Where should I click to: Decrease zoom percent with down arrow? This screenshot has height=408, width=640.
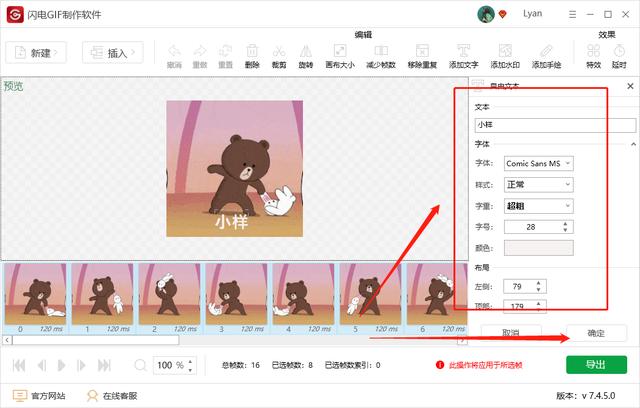190,370
